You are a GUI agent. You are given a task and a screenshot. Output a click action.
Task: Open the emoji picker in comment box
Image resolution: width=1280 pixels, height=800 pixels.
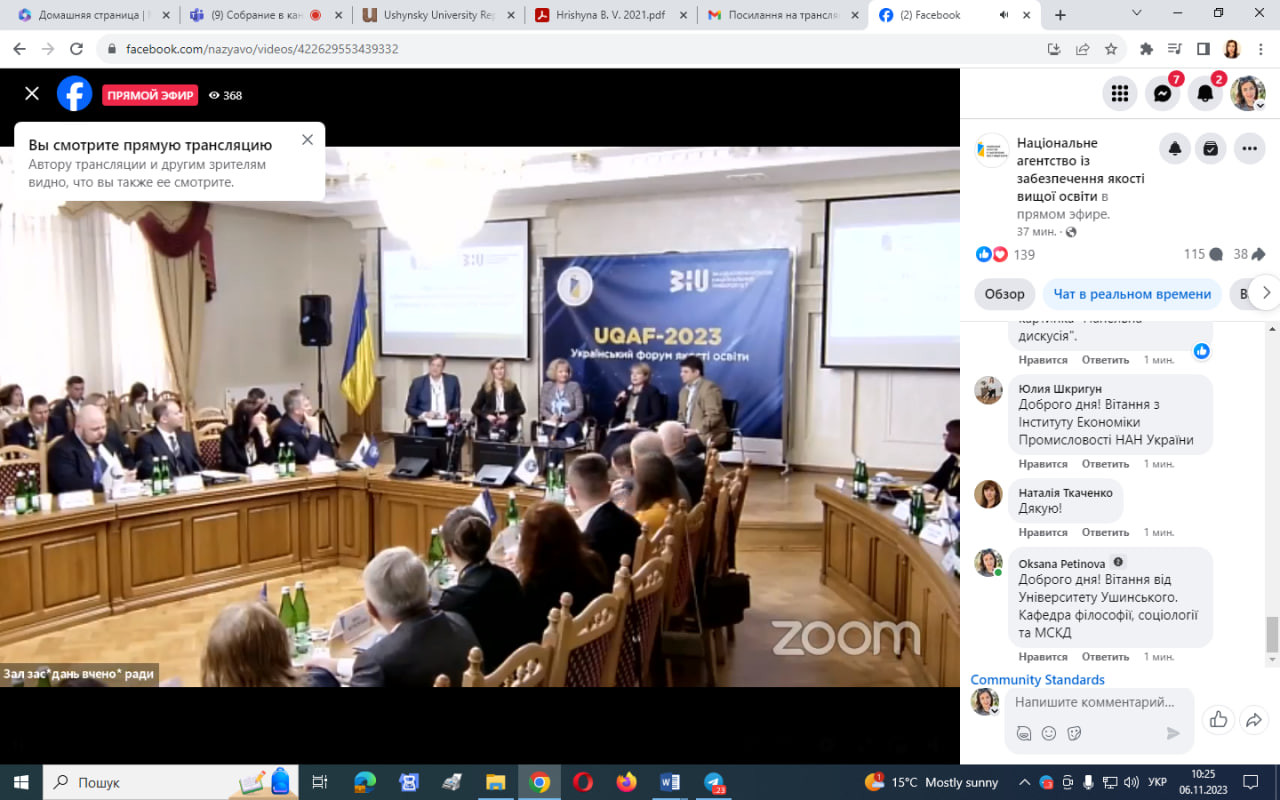coord(1048,733)
